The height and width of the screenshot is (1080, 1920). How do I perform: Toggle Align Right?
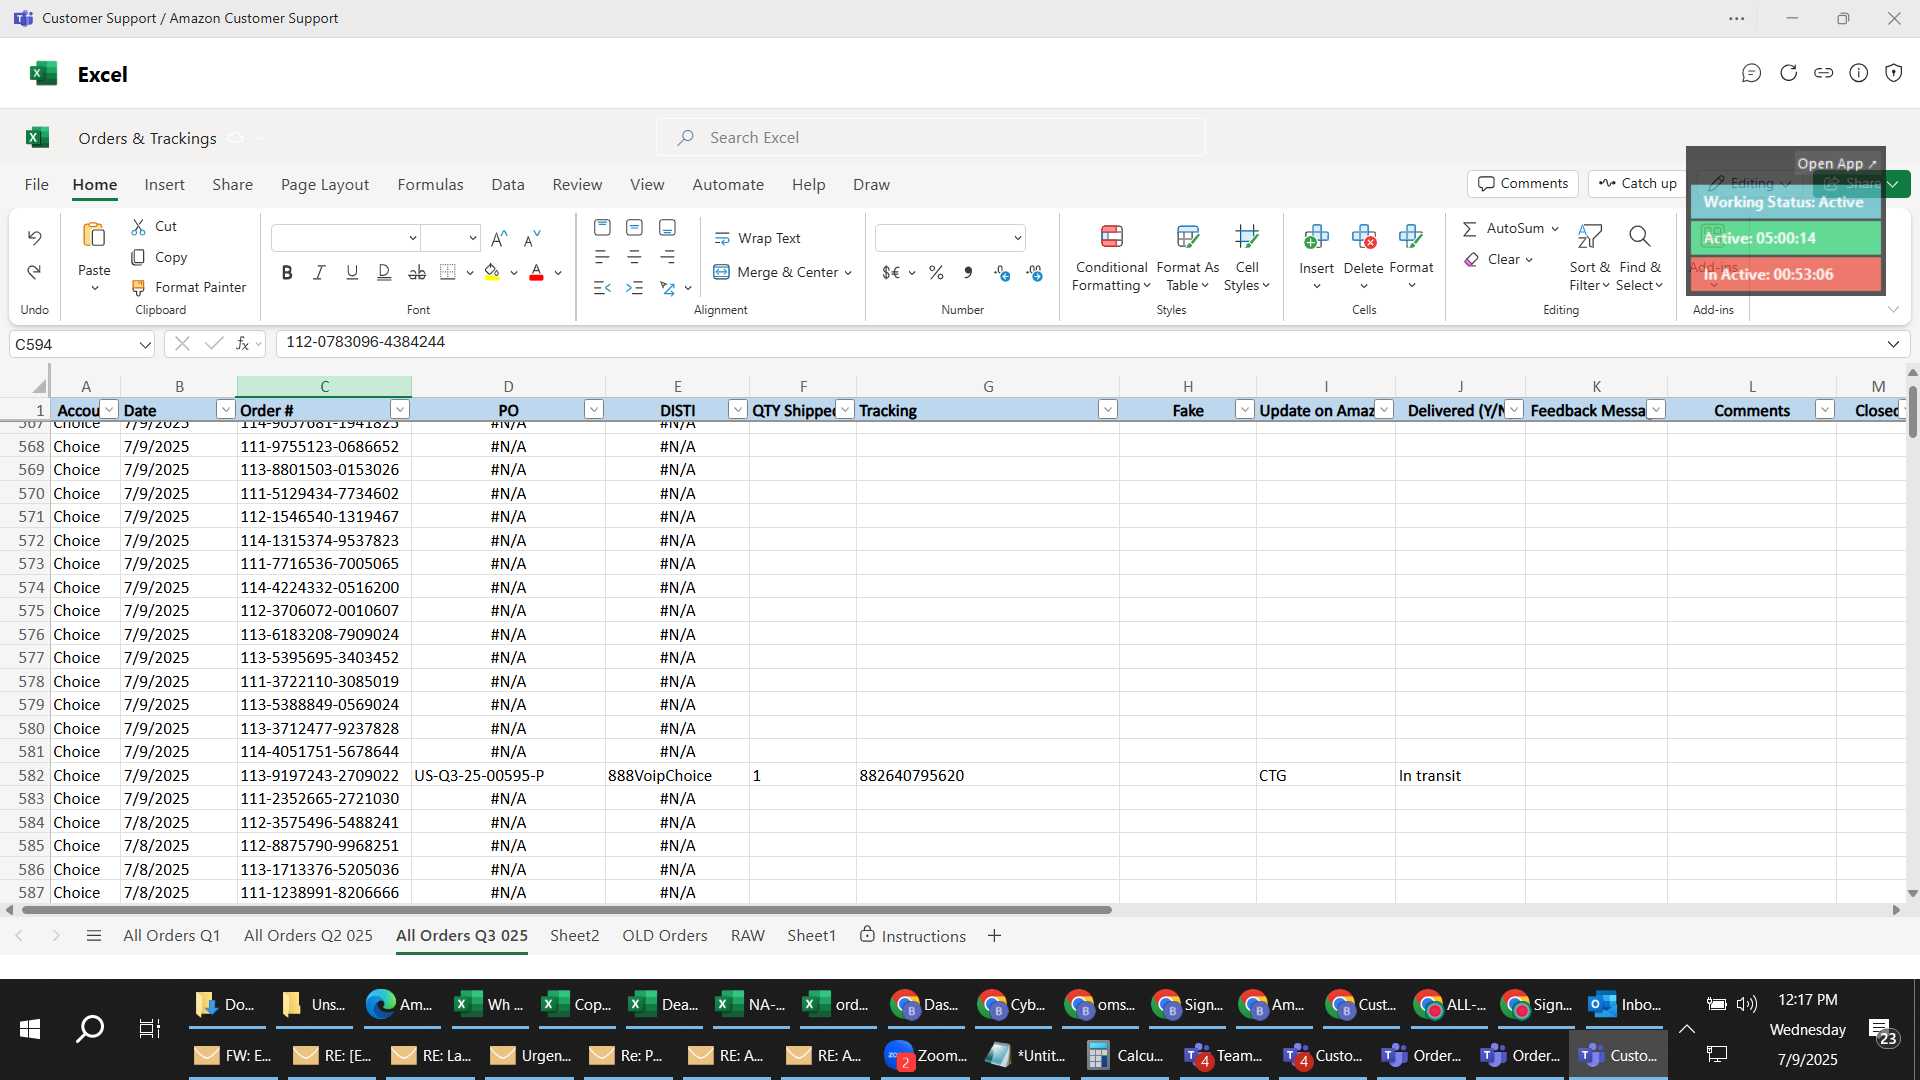pos(667,257)
